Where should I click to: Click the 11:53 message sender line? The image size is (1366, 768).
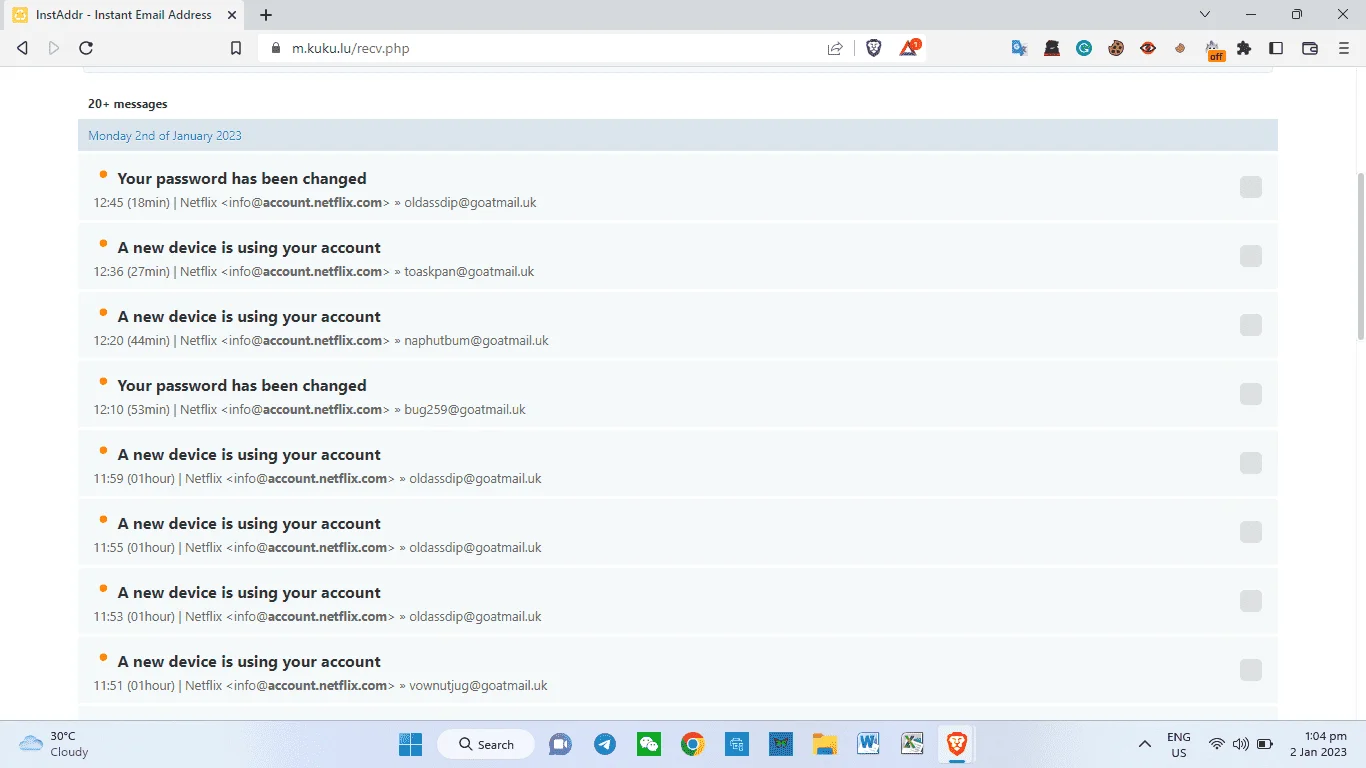pos(318,617)
